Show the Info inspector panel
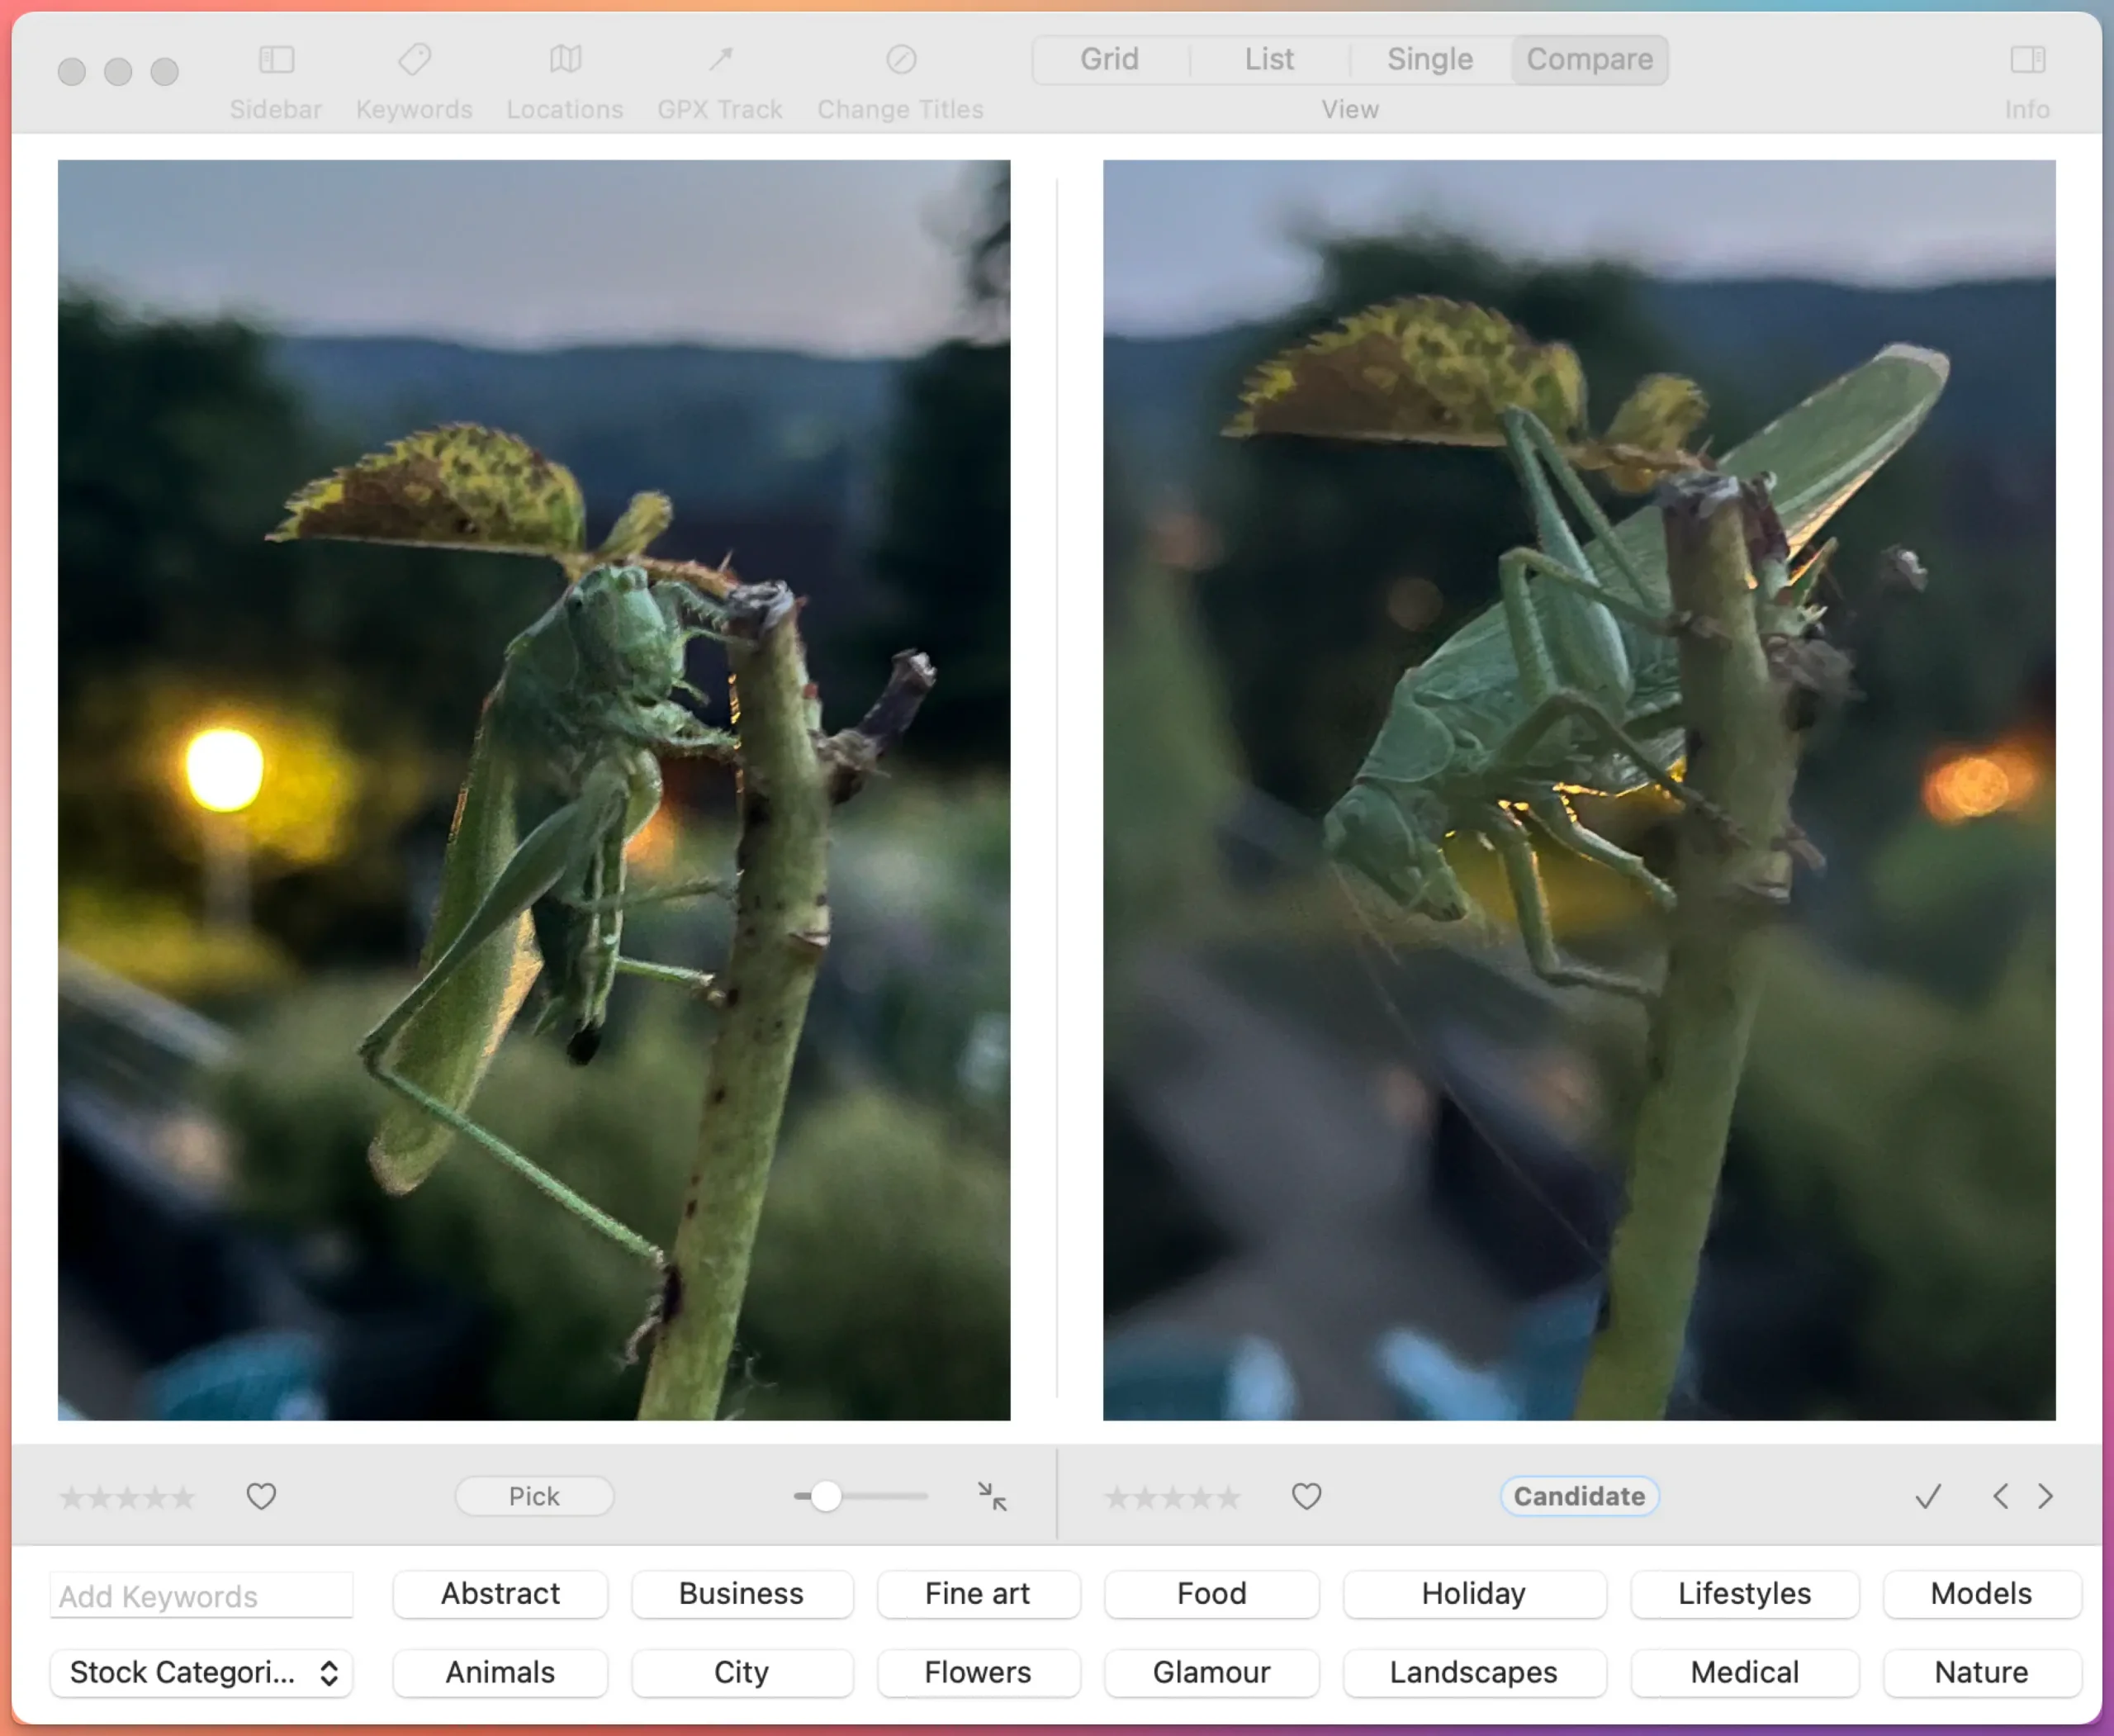 [x=2027, y=60]
